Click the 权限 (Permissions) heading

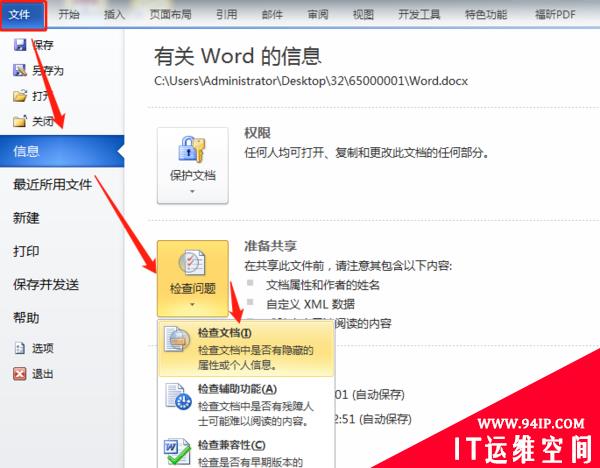(258, 133)
